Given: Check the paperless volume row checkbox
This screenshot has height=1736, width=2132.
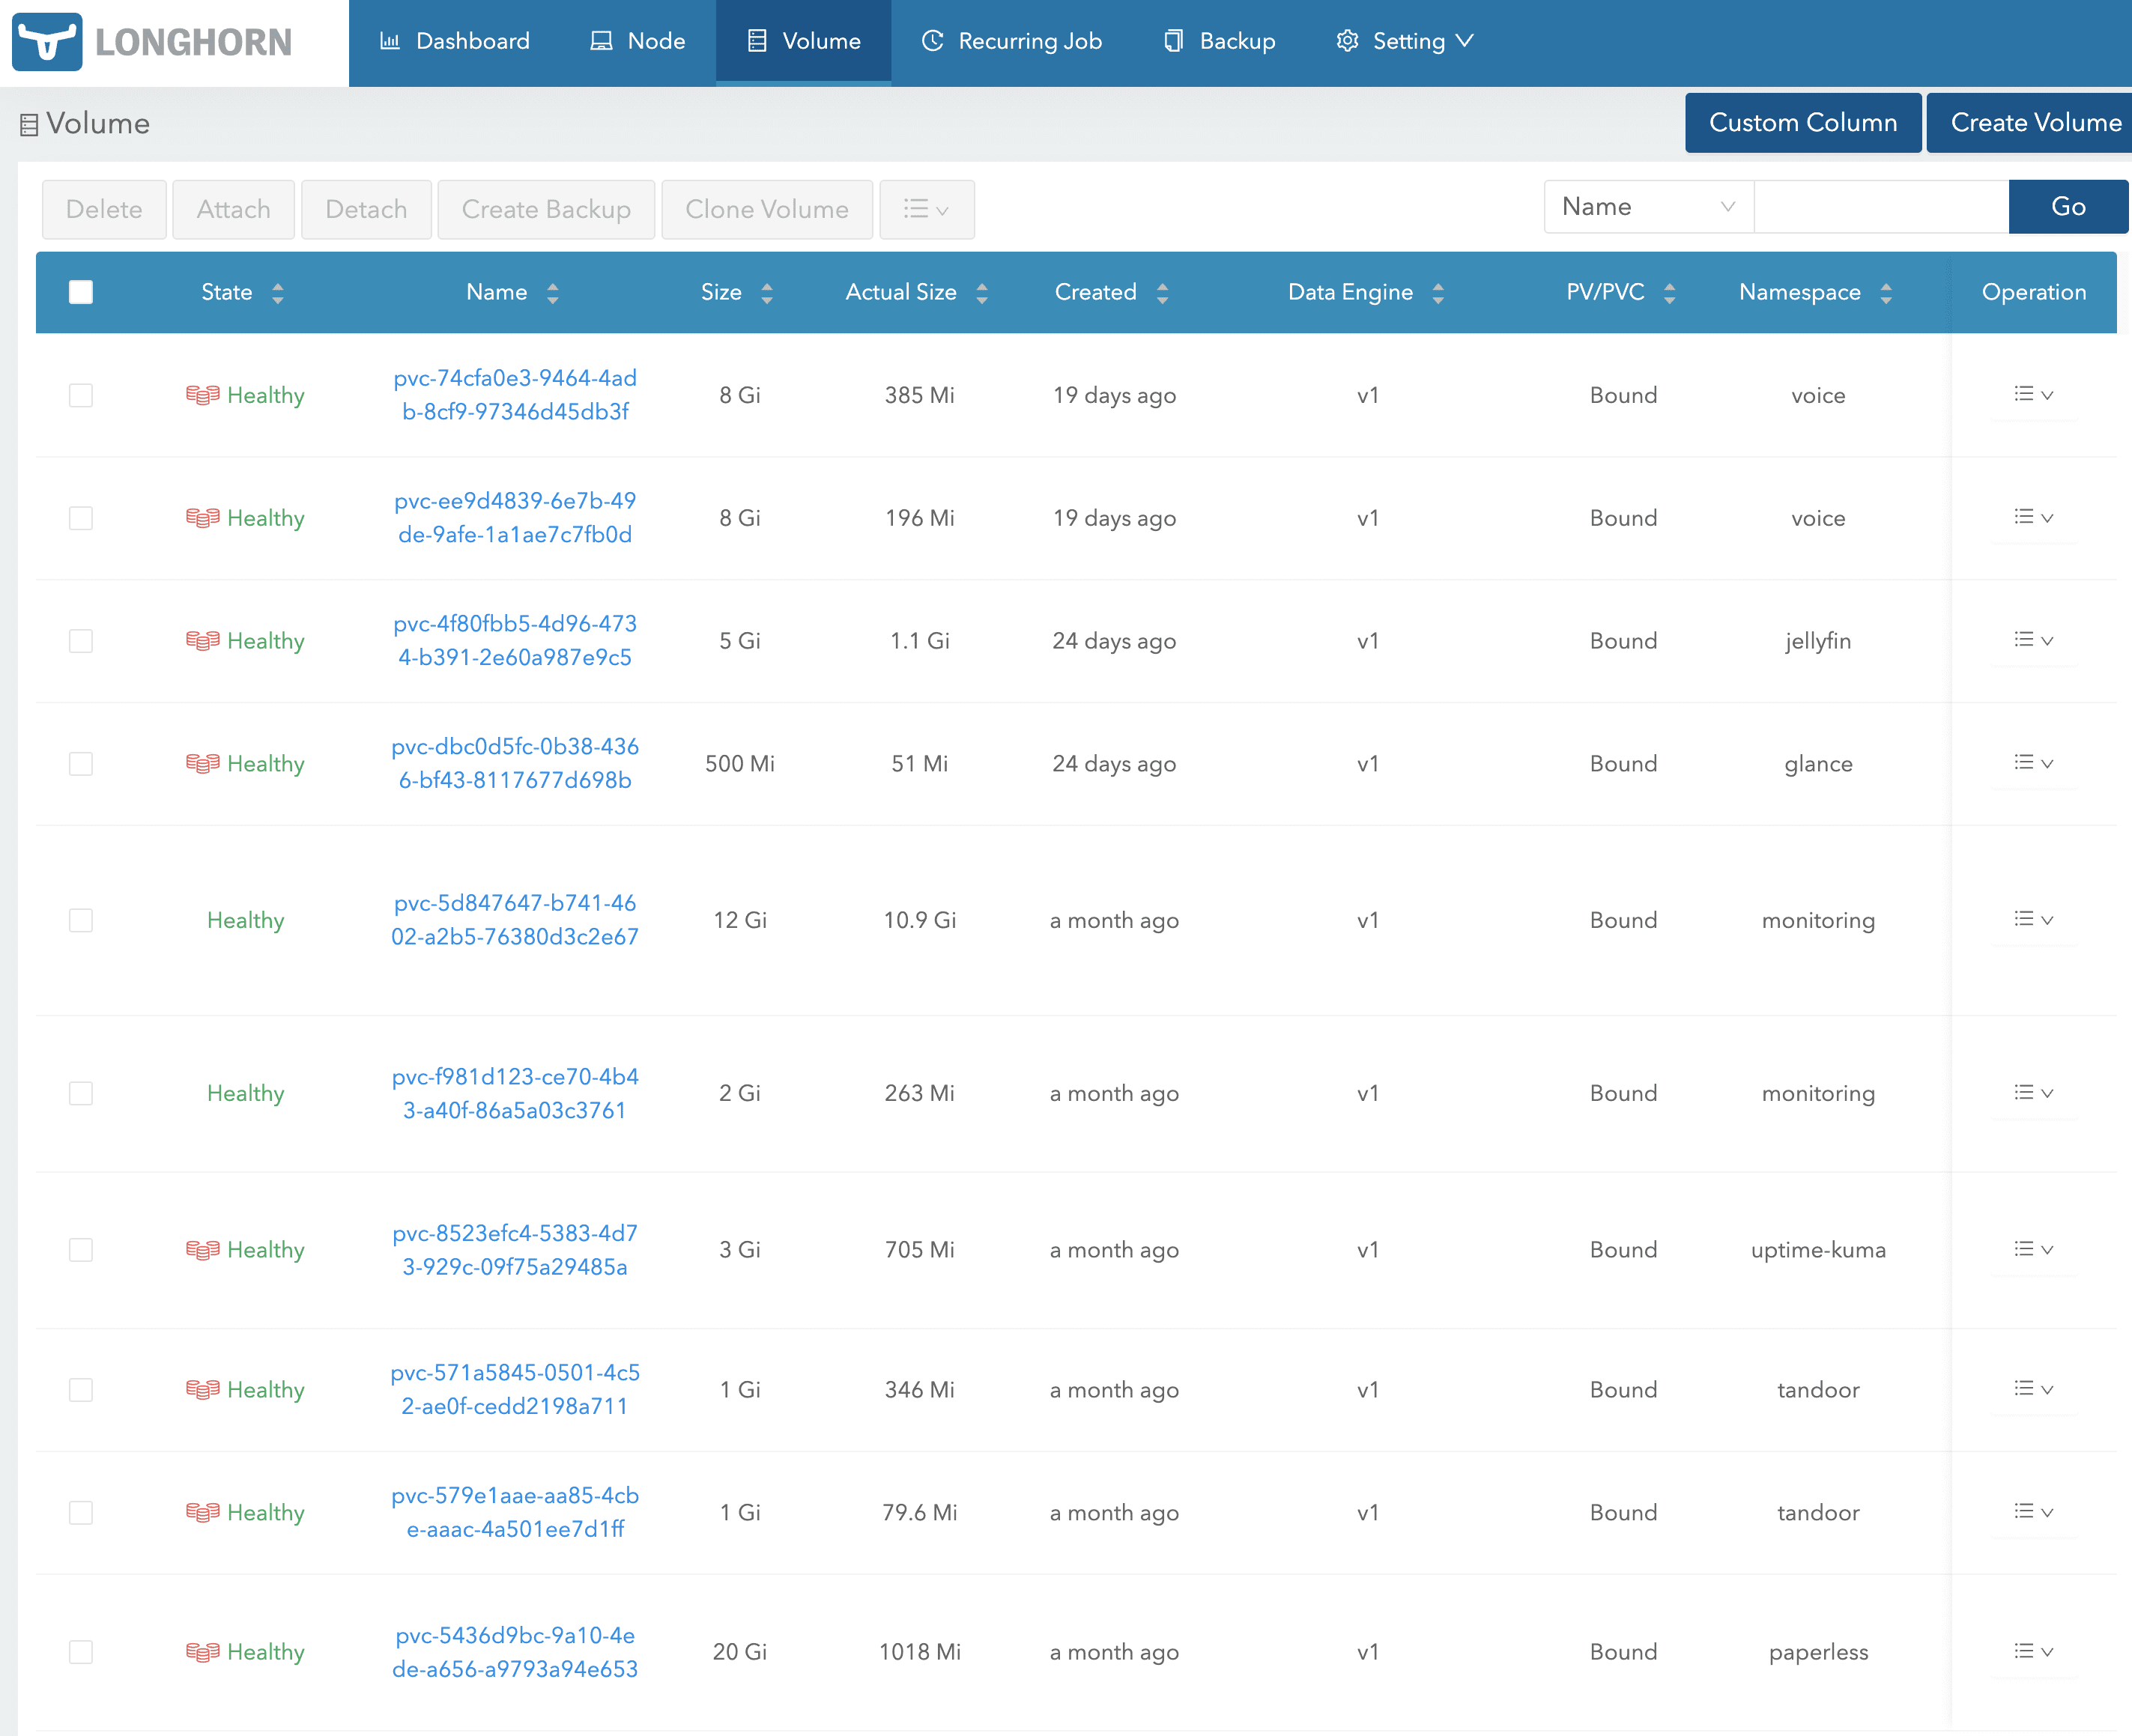Looking at the screenshot, I should coord(81,1652).
